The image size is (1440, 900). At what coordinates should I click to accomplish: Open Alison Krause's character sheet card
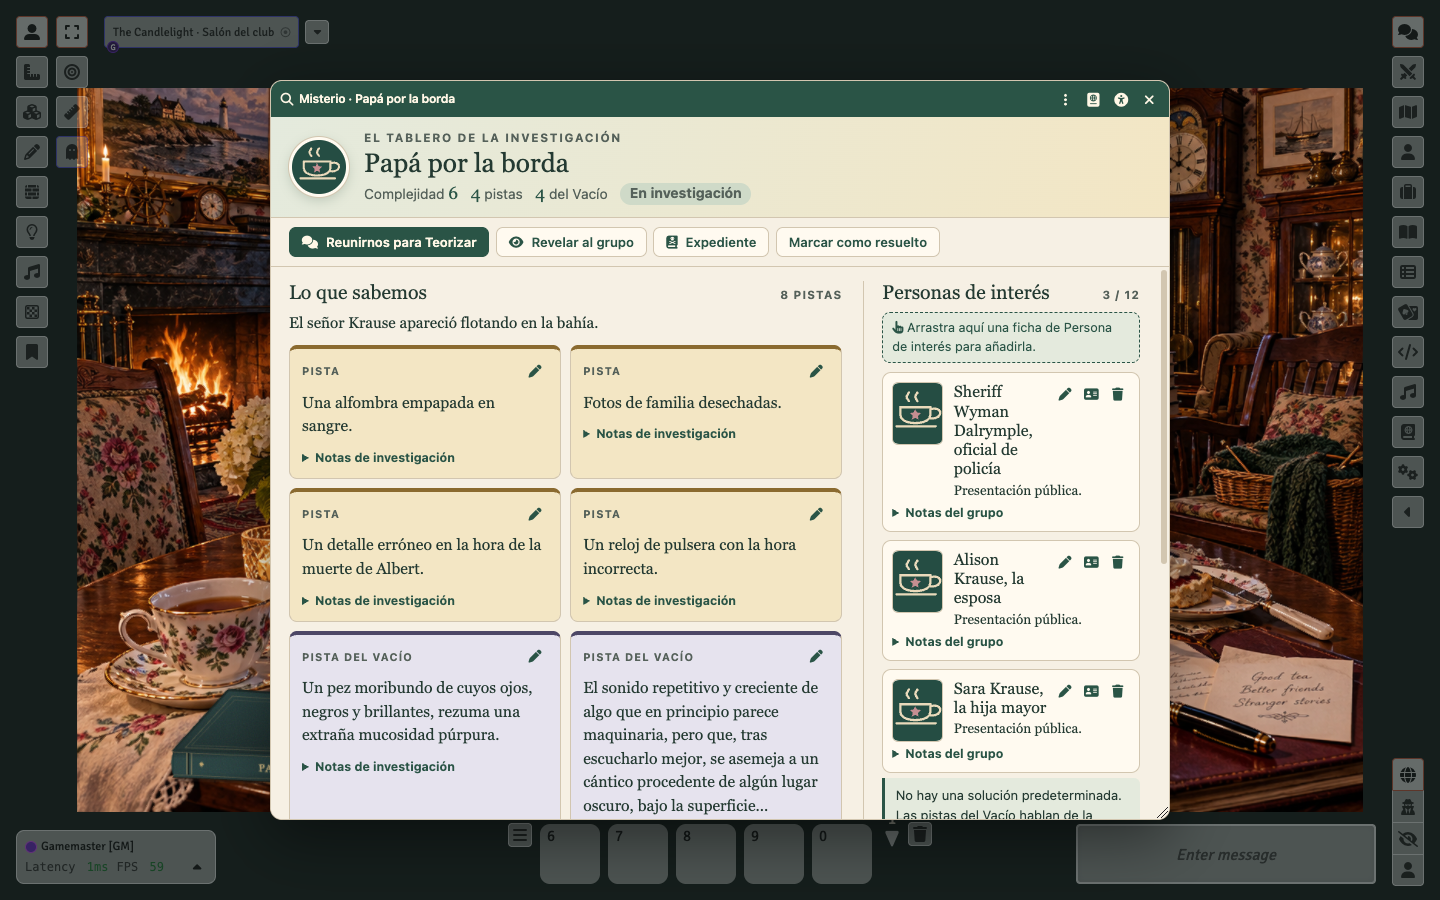pyautogui.click(x=1091, y=562)
